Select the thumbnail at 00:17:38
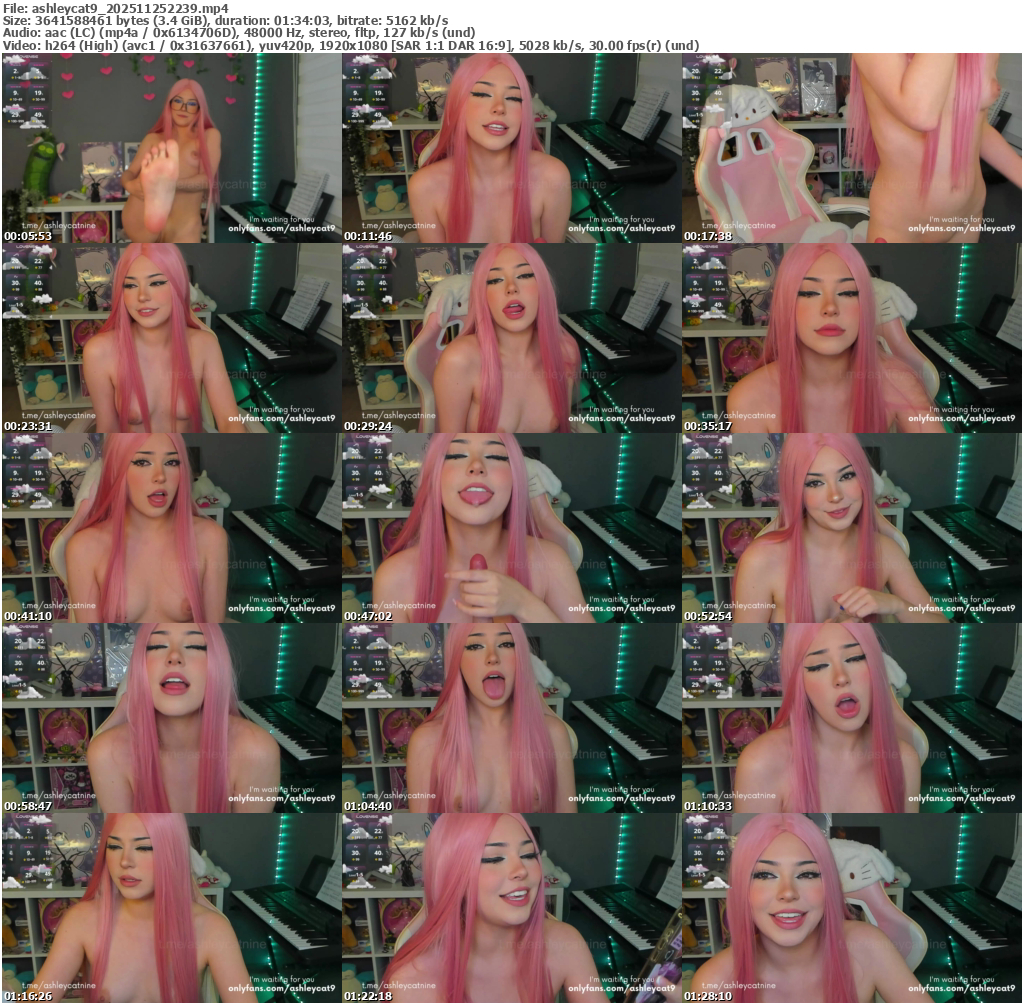The image size is (1024, 1003). [851, 148]
